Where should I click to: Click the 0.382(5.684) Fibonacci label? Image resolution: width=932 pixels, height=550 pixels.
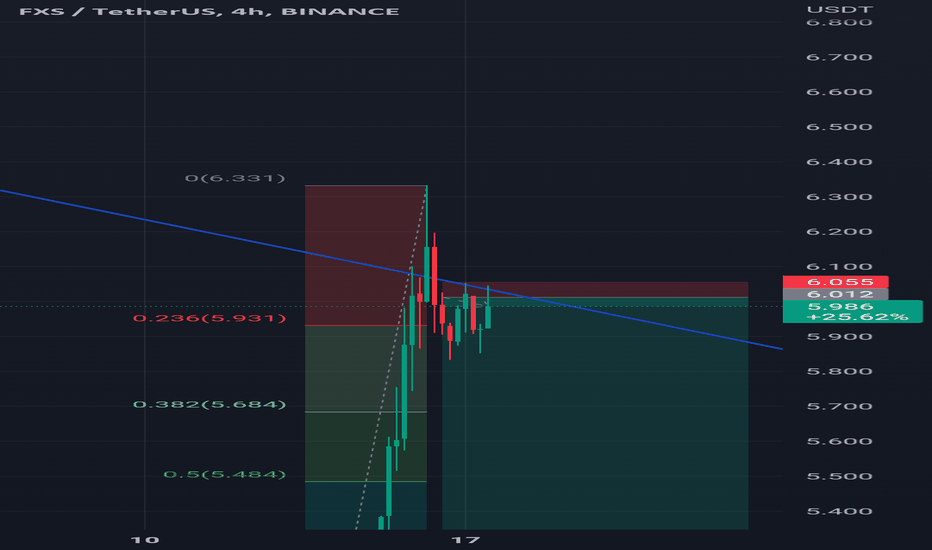[x=209, y=404]
